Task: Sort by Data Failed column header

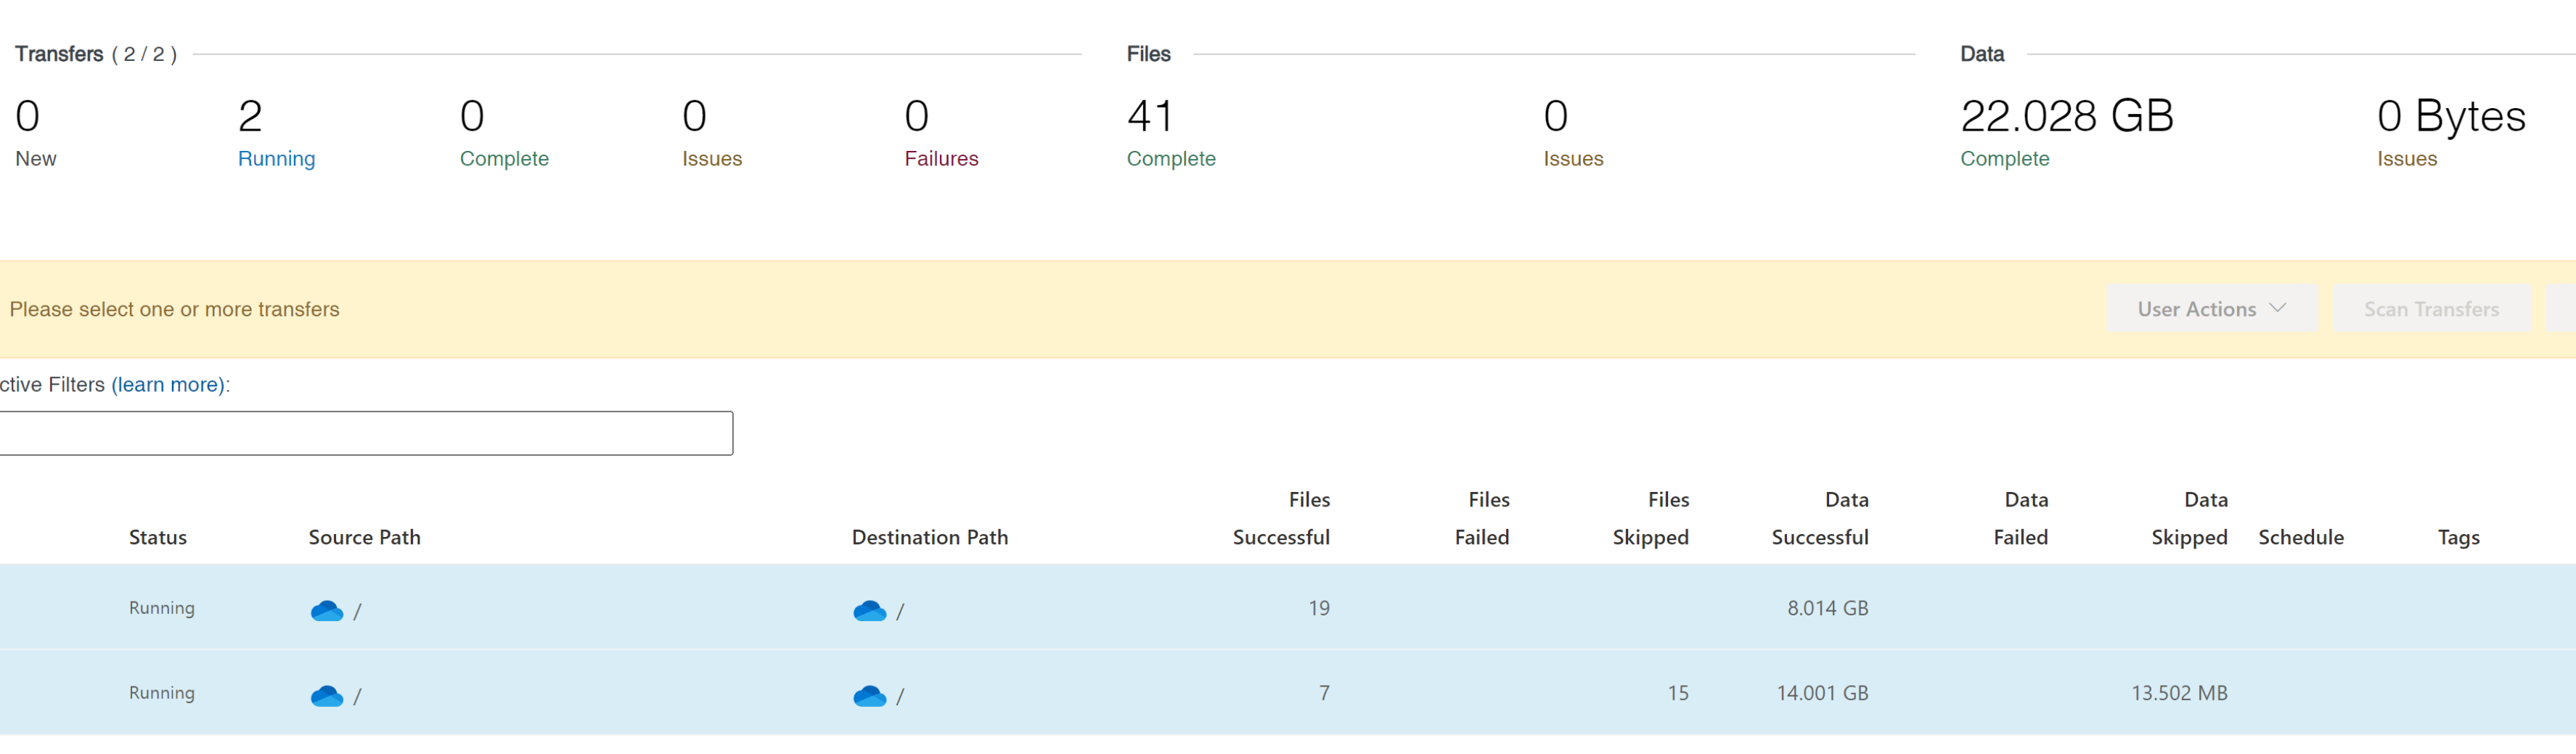Action: tap(2021, 519)
